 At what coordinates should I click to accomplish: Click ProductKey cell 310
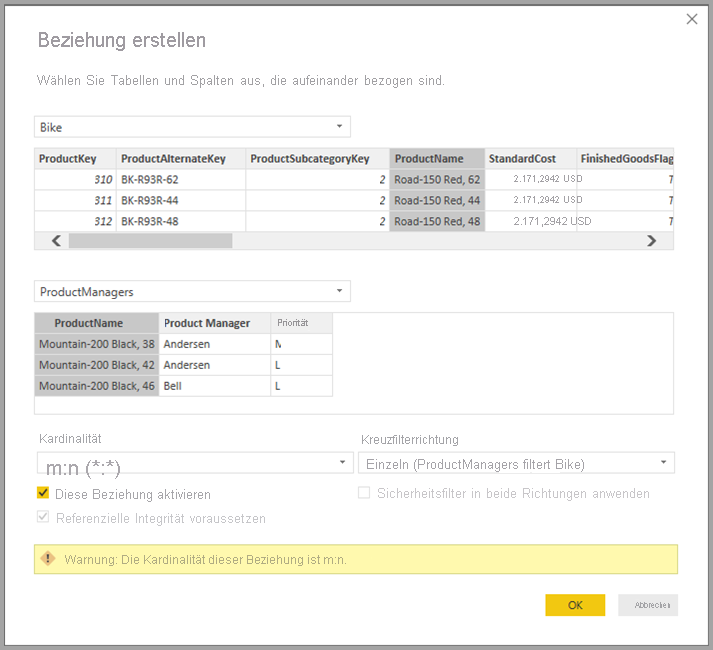click(x=75, y=180)
